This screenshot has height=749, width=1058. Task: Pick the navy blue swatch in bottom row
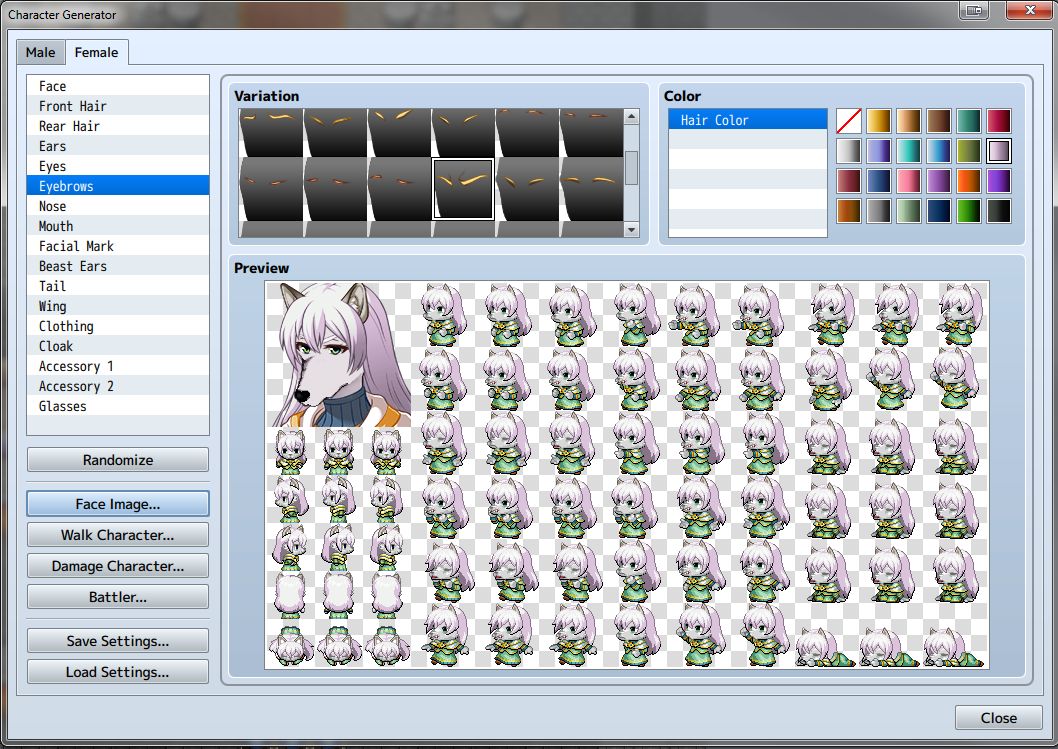(x=939, y=211)
